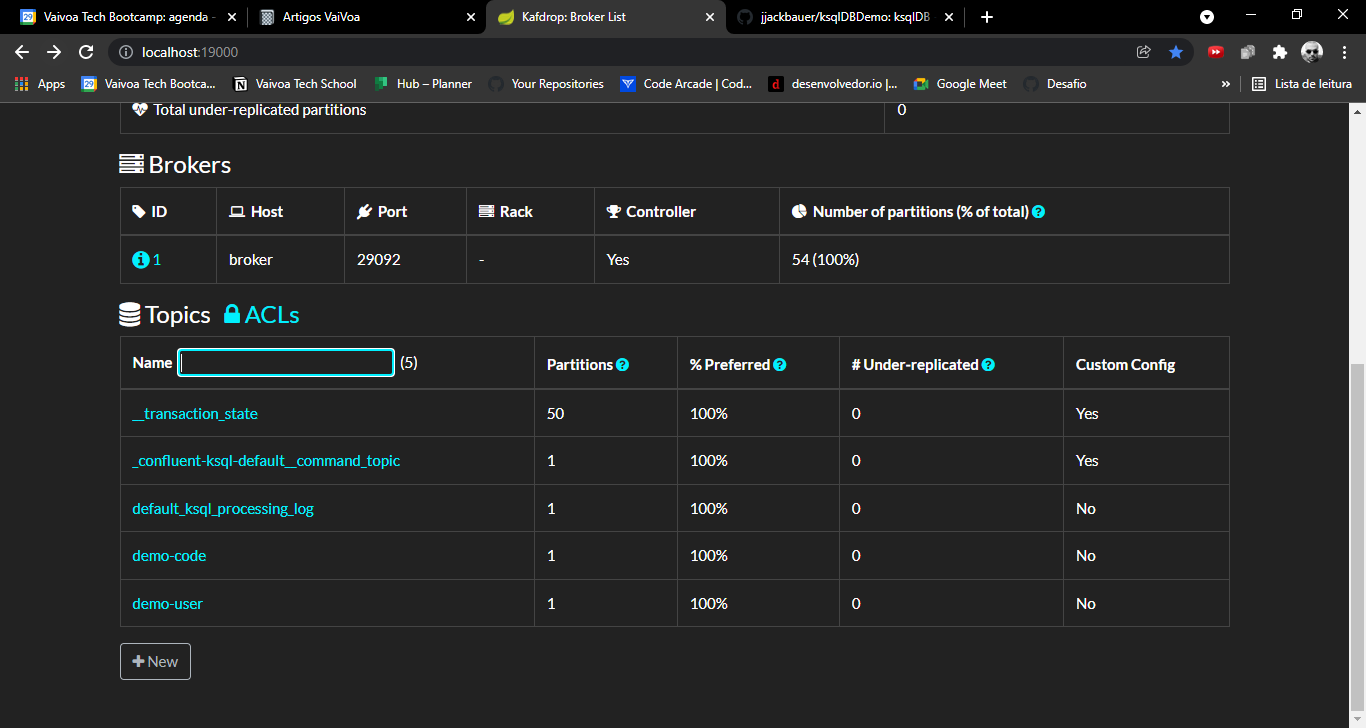Reload the Kafdrop page
The width and height of the screenshot is (1366, 728).
(86, 52)
